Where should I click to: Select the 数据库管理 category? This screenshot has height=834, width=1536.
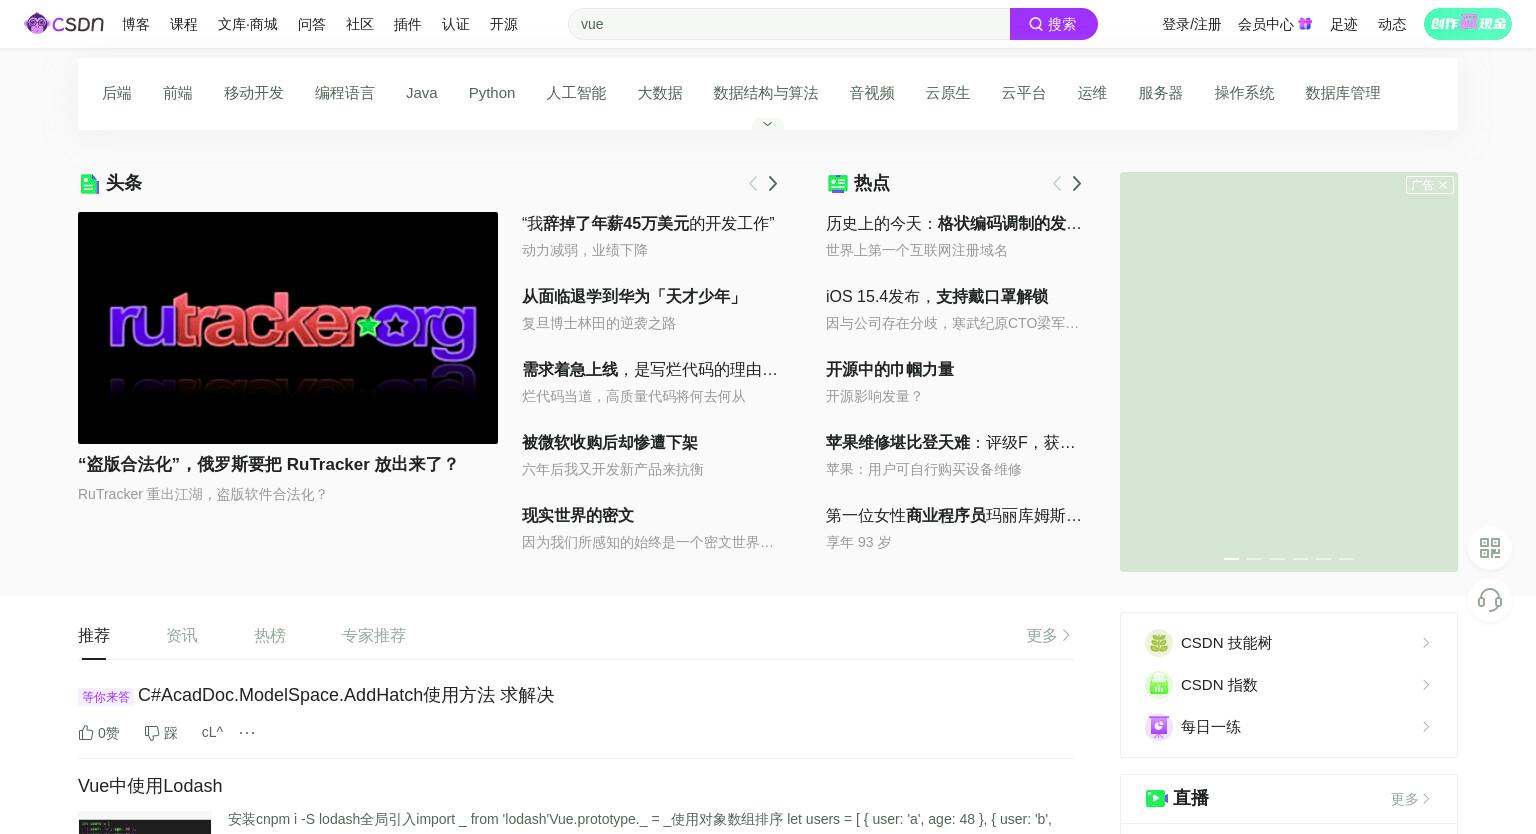point(1343,93)
